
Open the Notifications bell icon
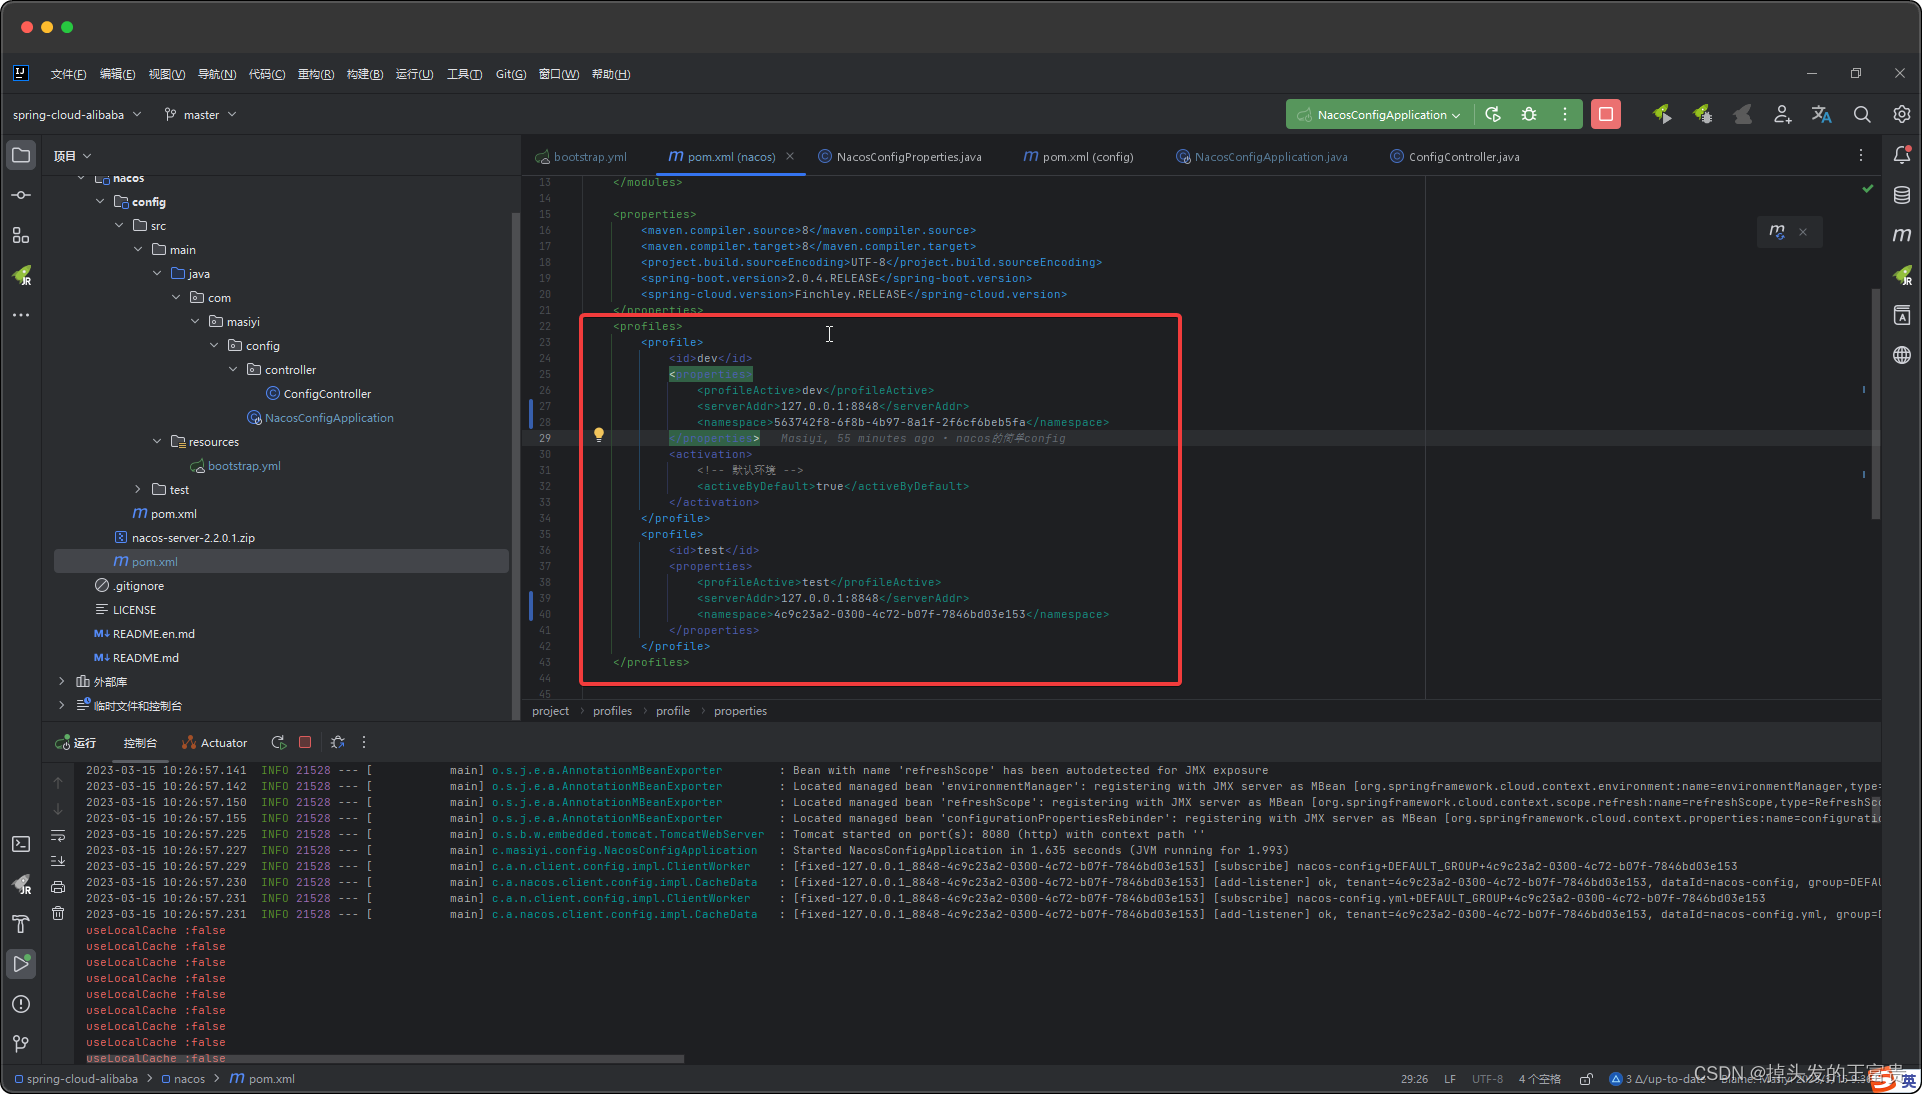1901,155
